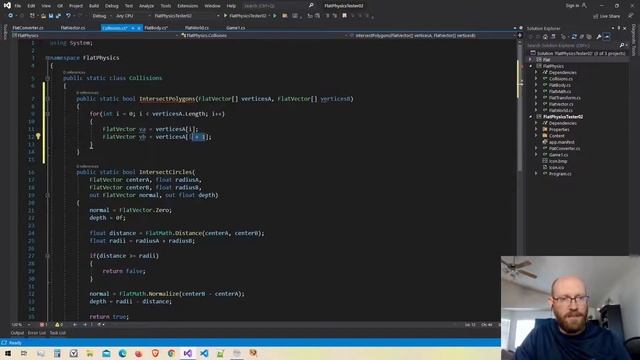Click the Search Solution Explorer field
The width and height of the screenshot is (640, 360).
[x=573, y=45]
